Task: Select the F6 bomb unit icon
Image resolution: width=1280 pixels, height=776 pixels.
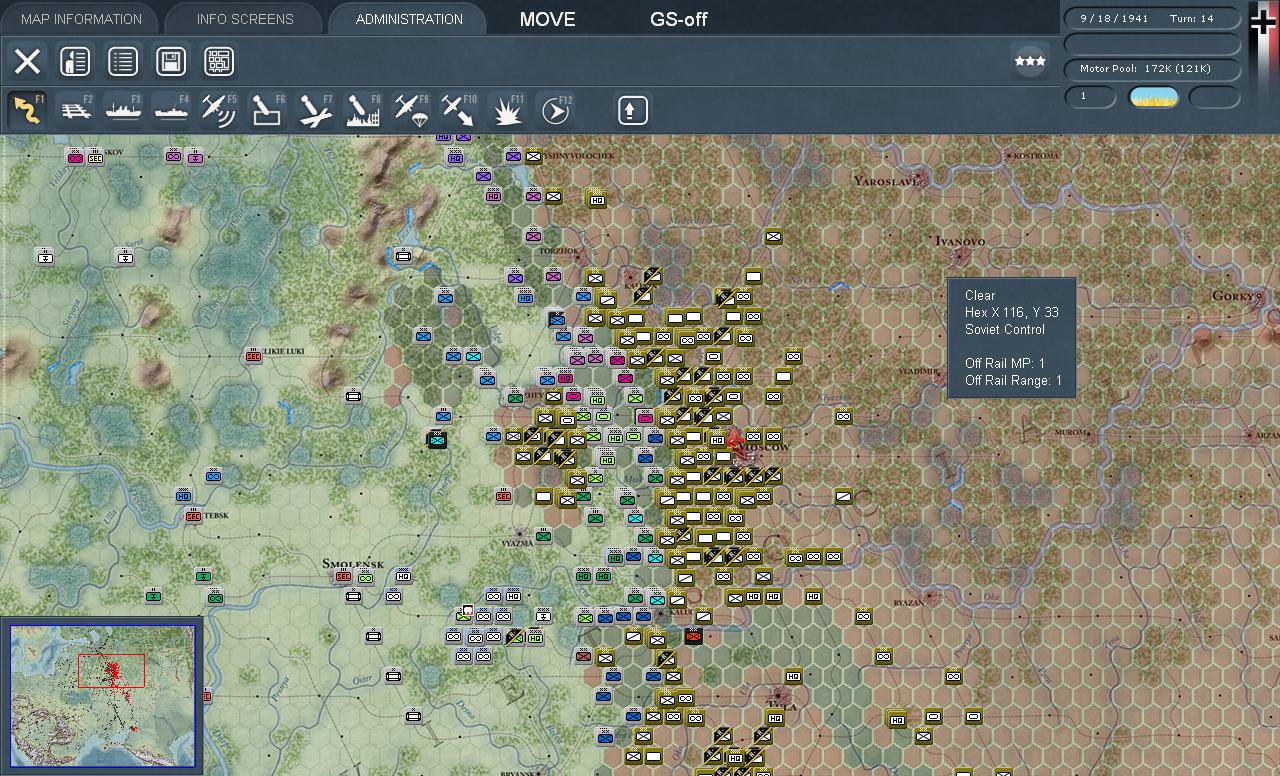Action: coord(267,110)
